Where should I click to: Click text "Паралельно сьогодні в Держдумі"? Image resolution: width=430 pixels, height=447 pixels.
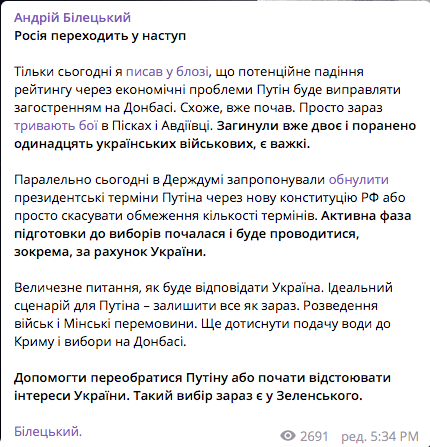click(119, 180)
